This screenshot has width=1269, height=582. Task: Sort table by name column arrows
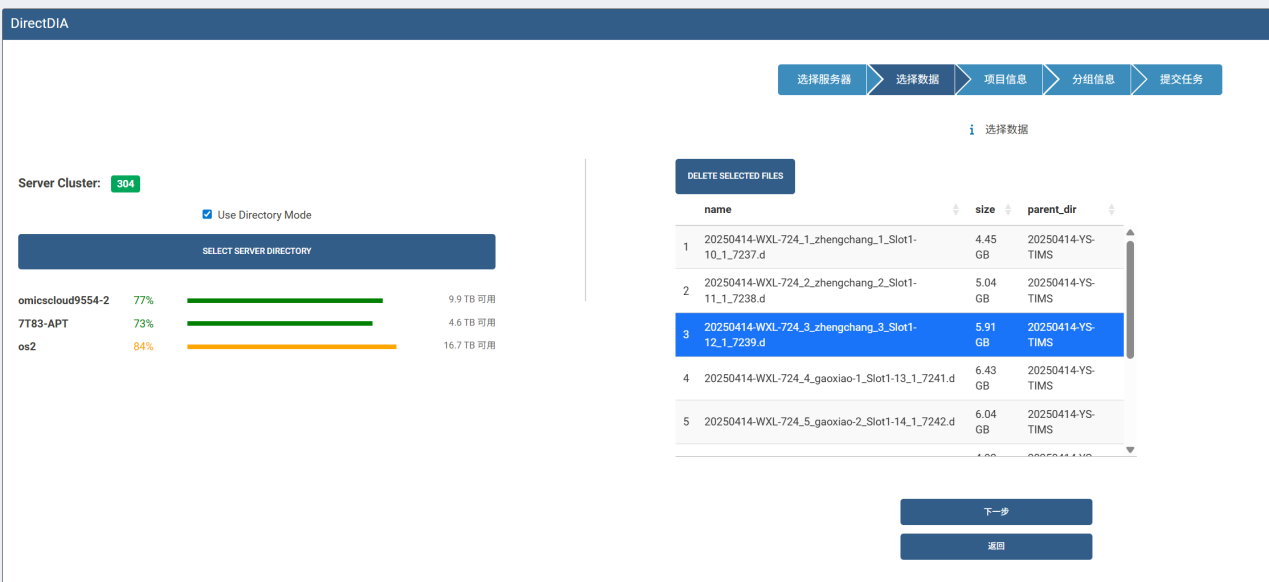955,210
